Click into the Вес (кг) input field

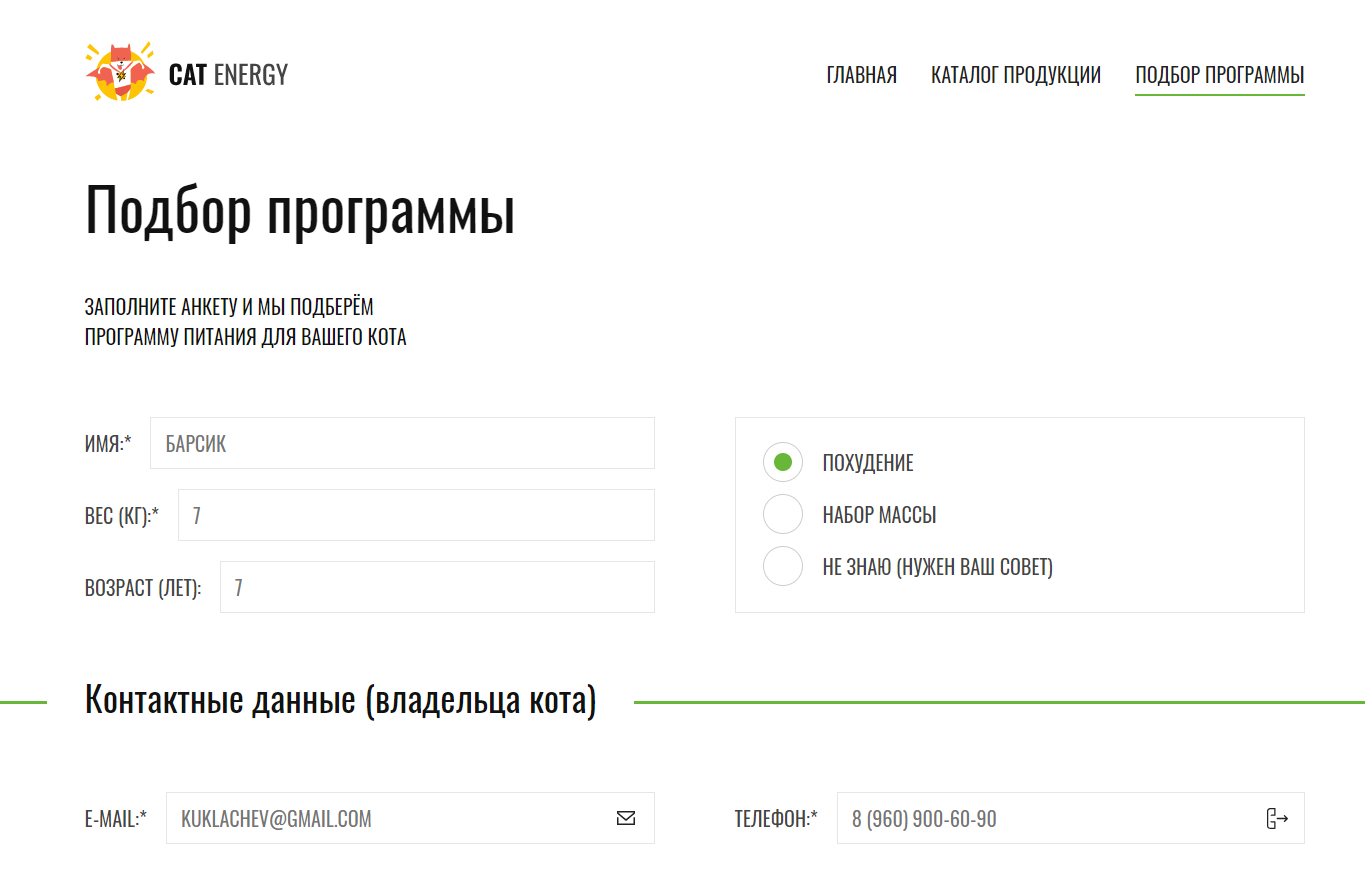[416, 515]
